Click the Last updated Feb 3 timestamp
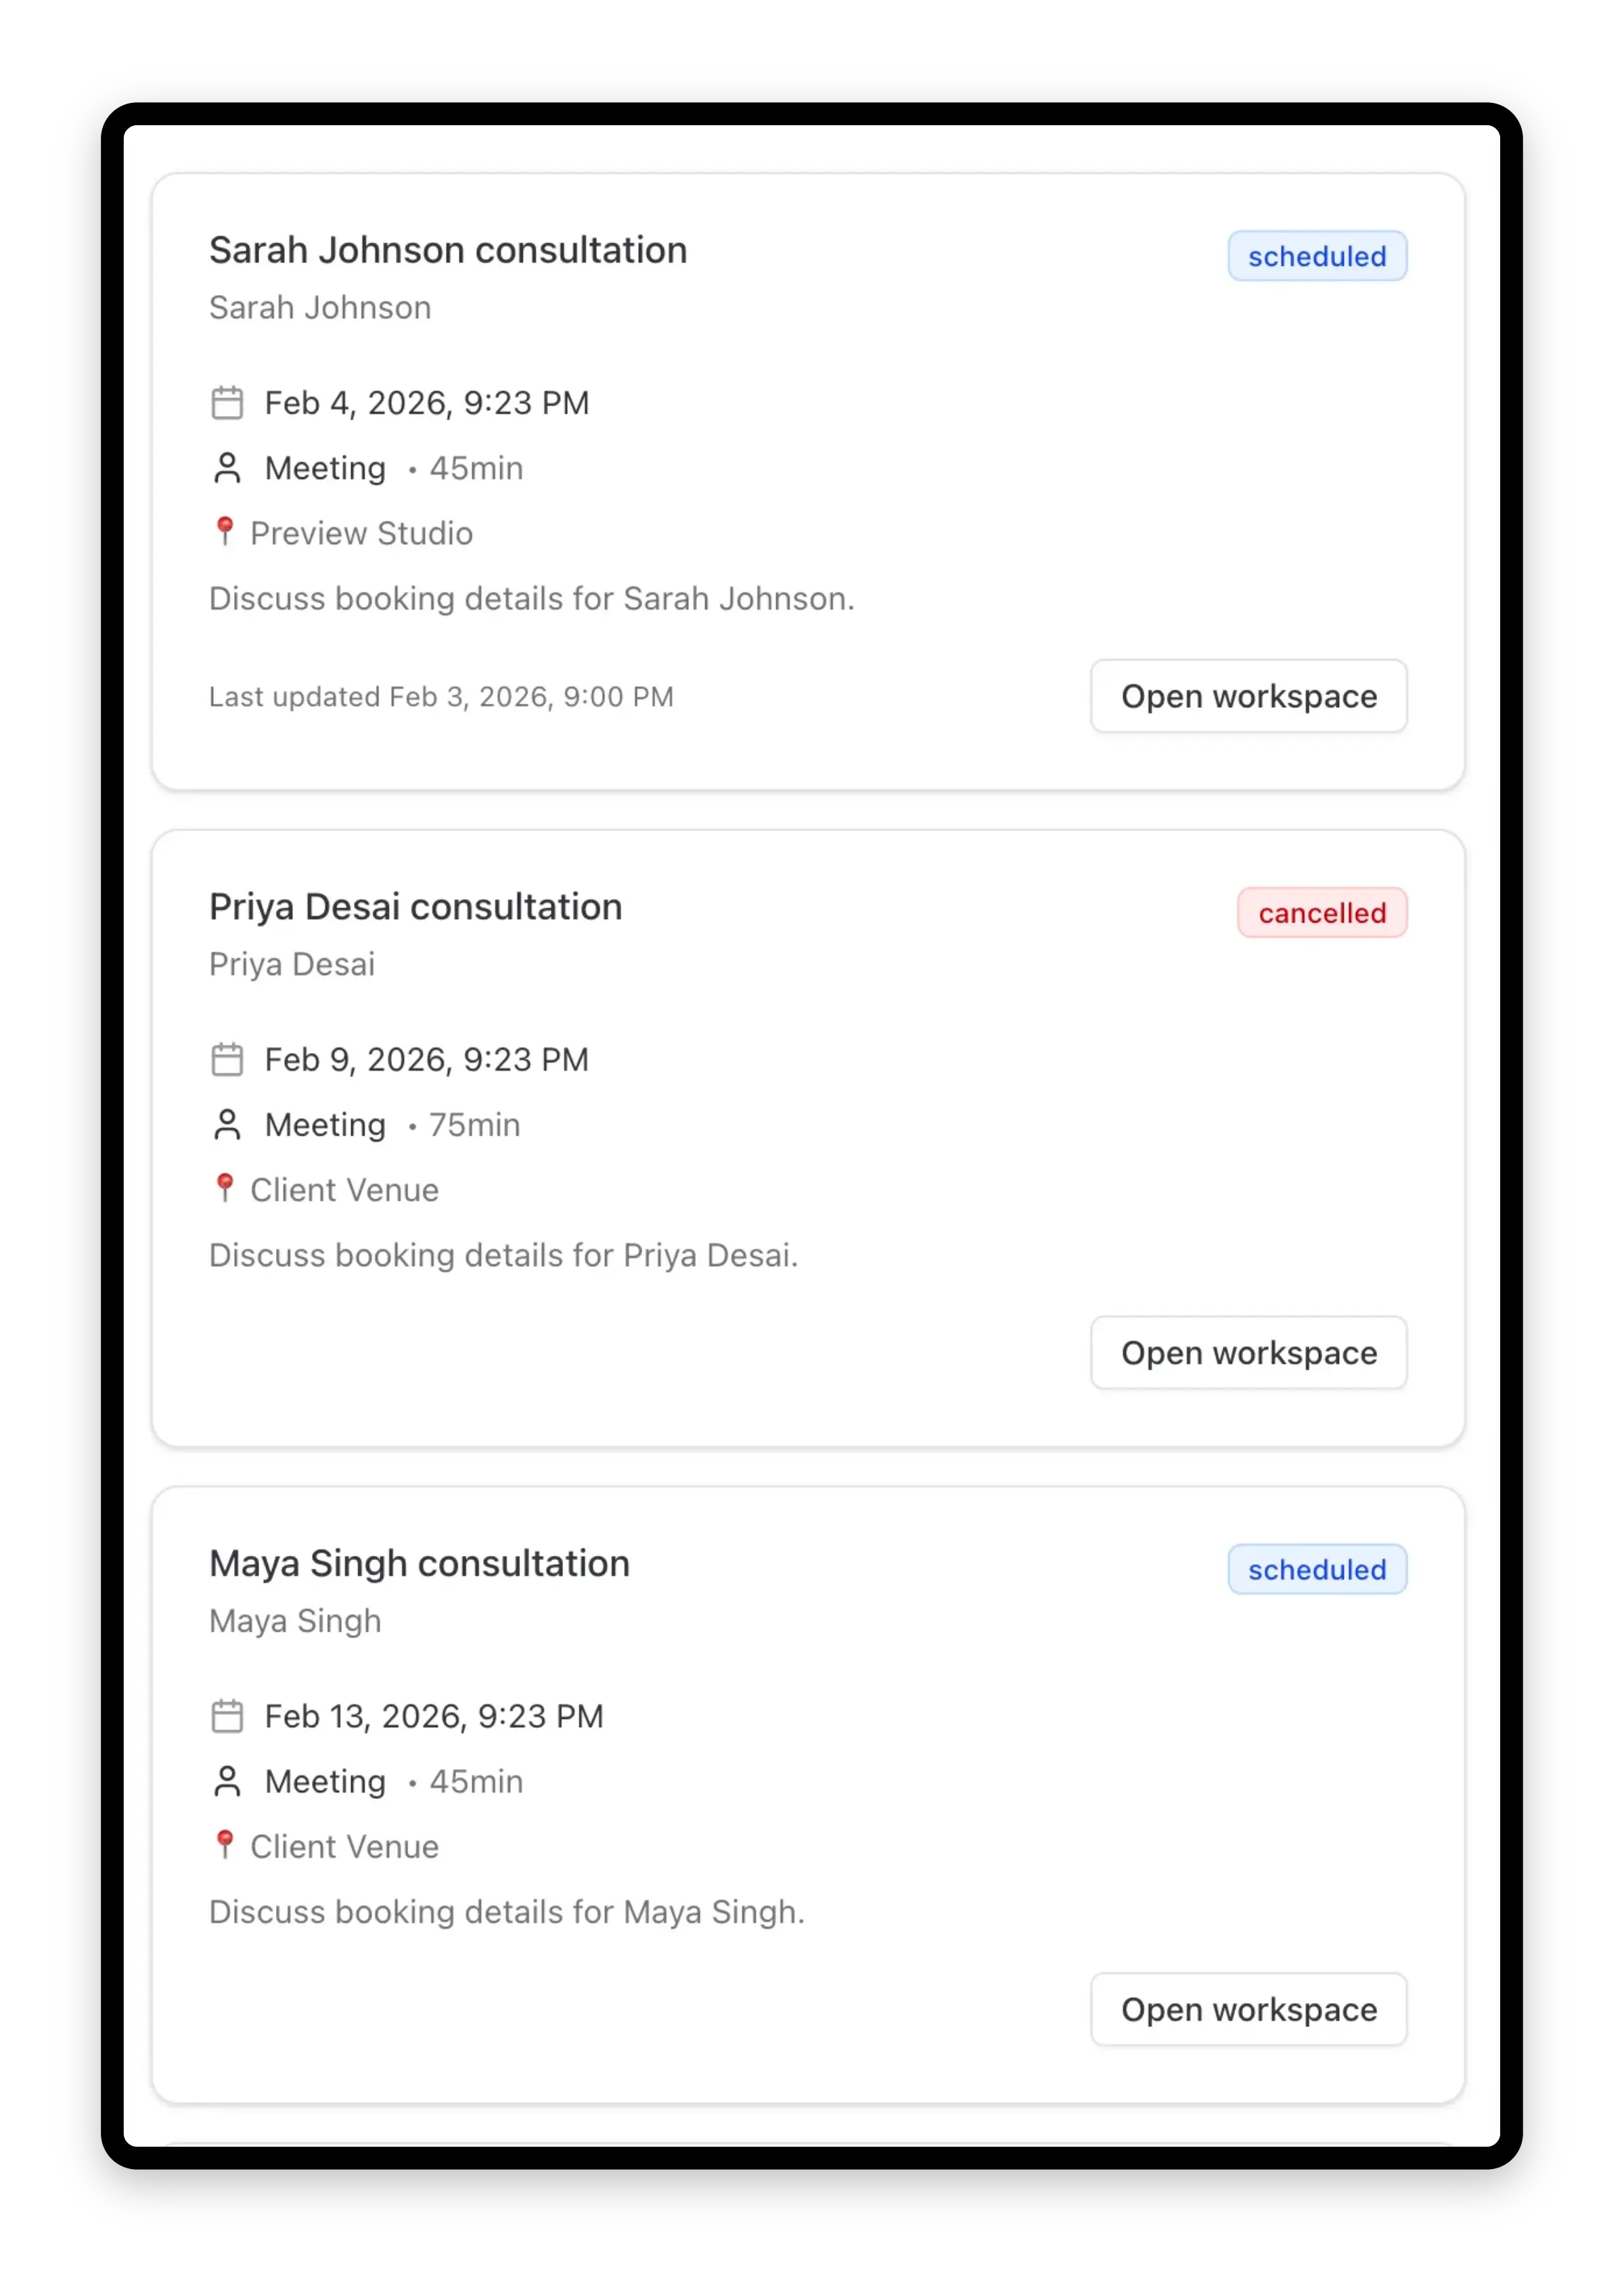This screenshot has height=2274, width=1624. (x=441, y=697)
